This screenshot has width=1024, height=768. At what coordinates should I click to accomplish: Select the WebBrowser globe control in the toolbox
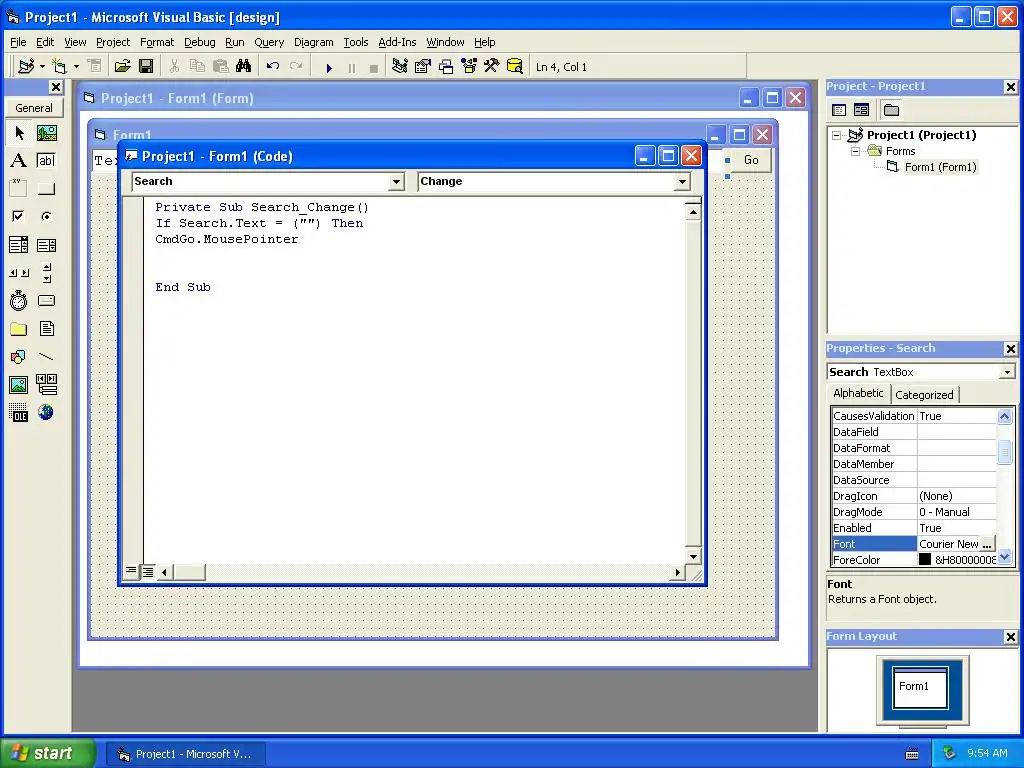[x=46, y=412]
